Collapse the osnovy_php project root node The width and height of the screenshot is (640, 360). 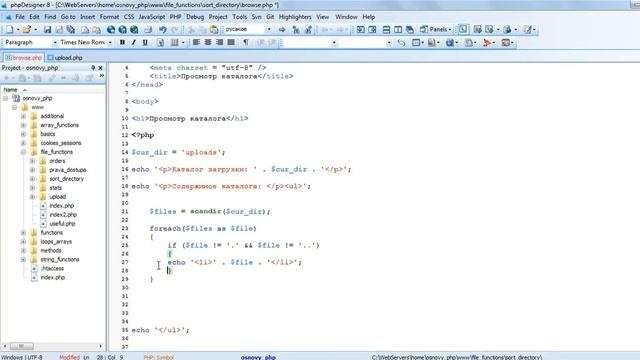[5, 98]
